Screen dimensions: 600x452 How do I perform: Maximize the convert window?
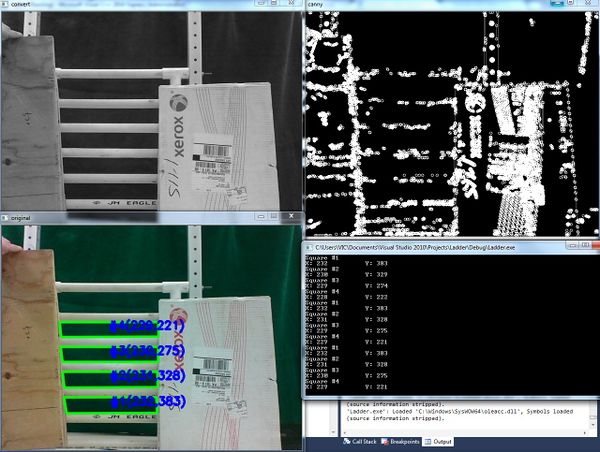coord(274,3)
